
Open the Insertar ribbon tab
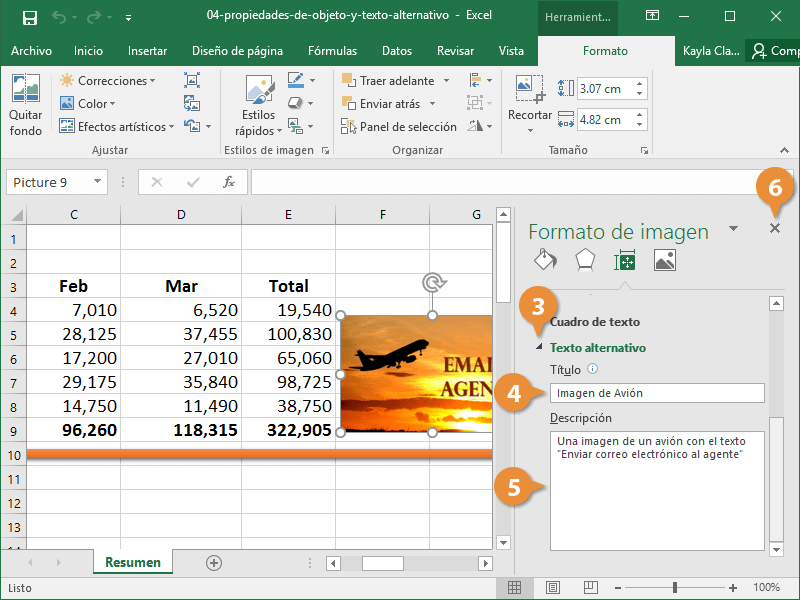pyautogui.click(x=147, y=51)
